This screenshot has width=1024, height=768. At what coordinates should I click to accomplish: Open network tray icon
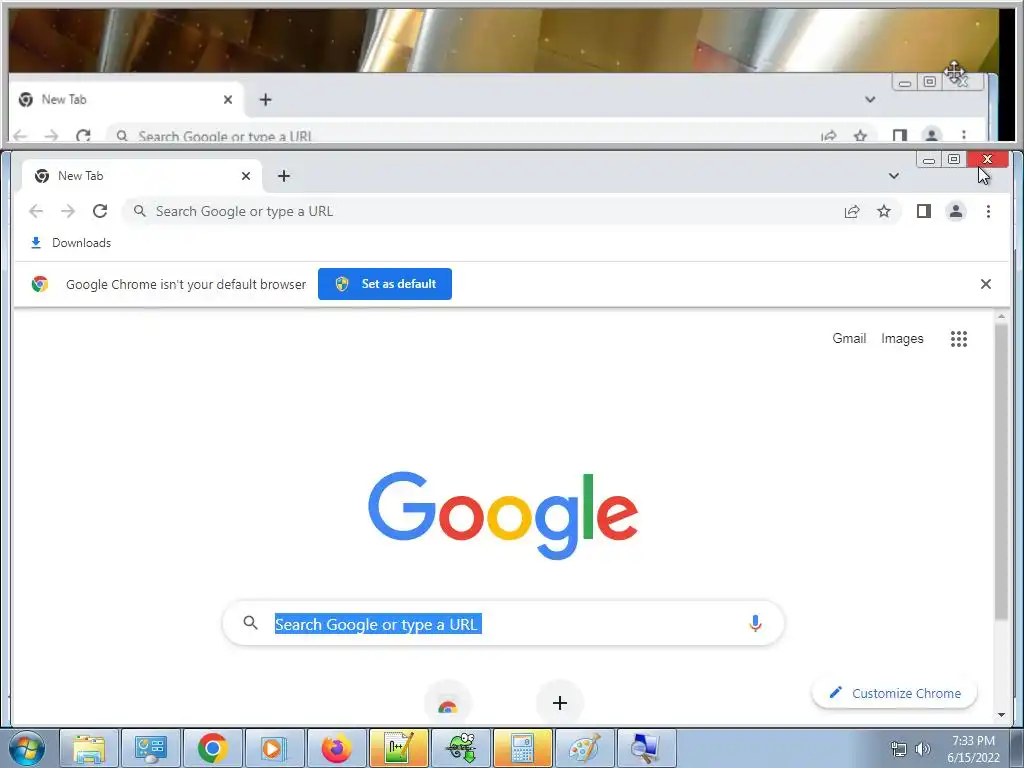pyautogui.click(x=899, y=749)
